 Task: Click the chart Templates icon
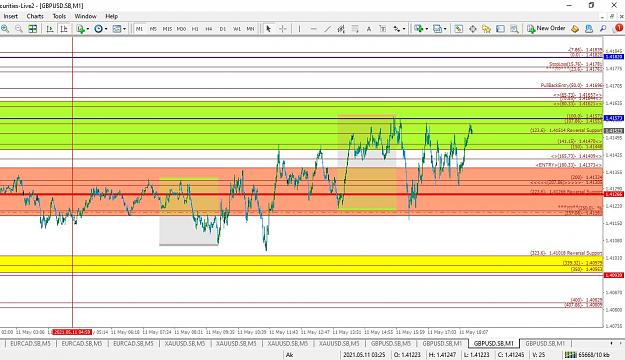[x=117, y=29]
